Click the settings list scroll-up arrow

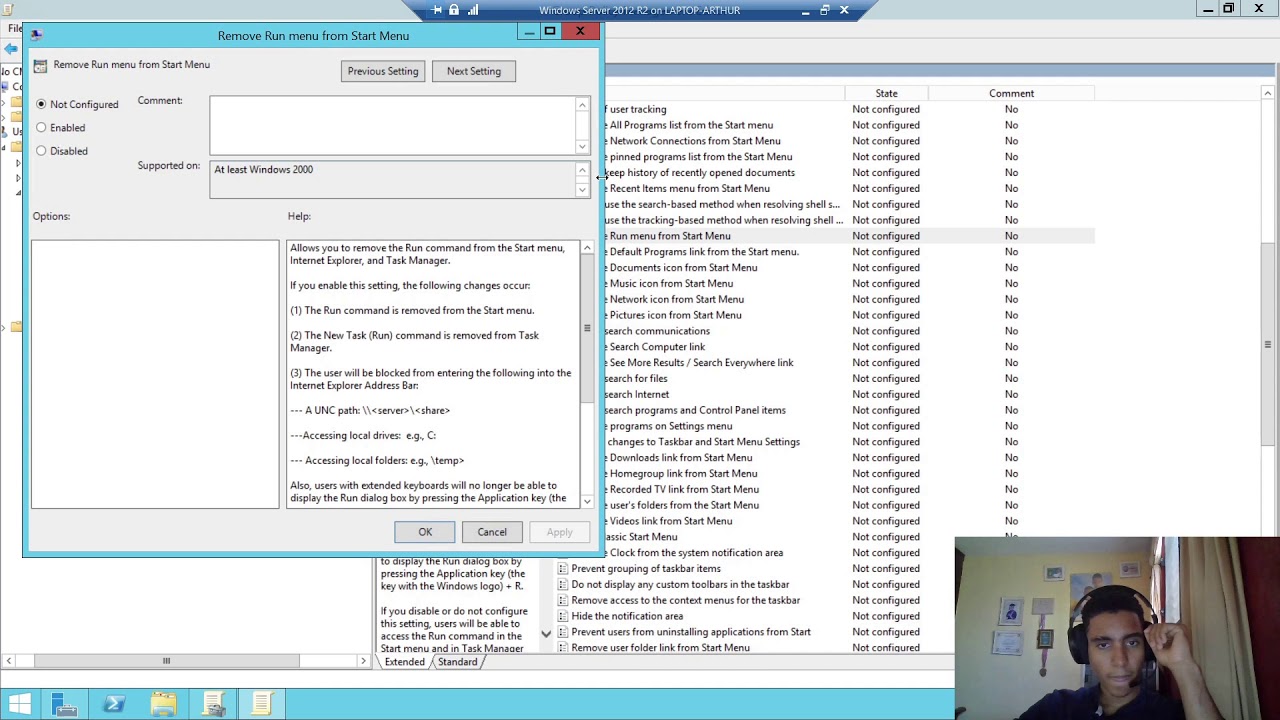[1268, 93]
